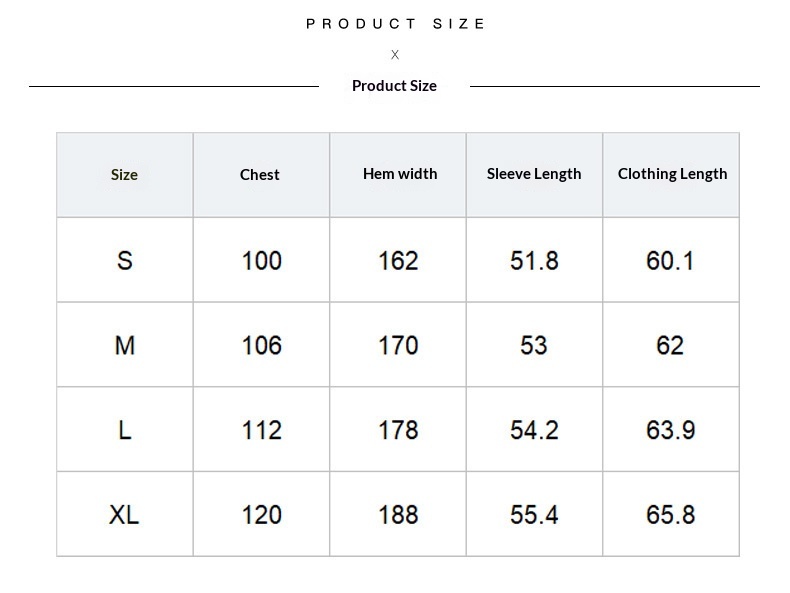Select the Hem width column header
This screenshot has height=593, width=790.
pos(400,174)
